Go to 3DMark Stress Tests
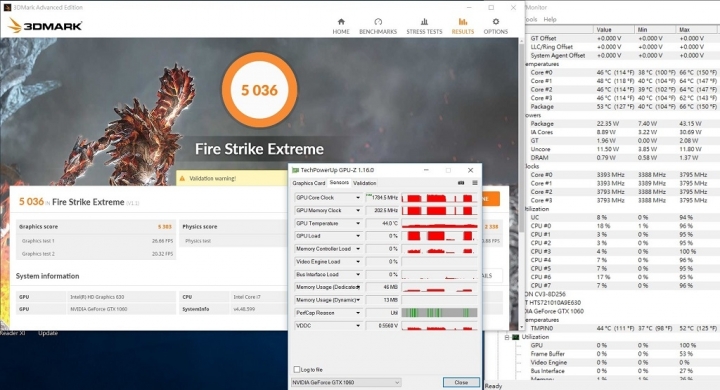720x390 pixels. click(424, 26)
